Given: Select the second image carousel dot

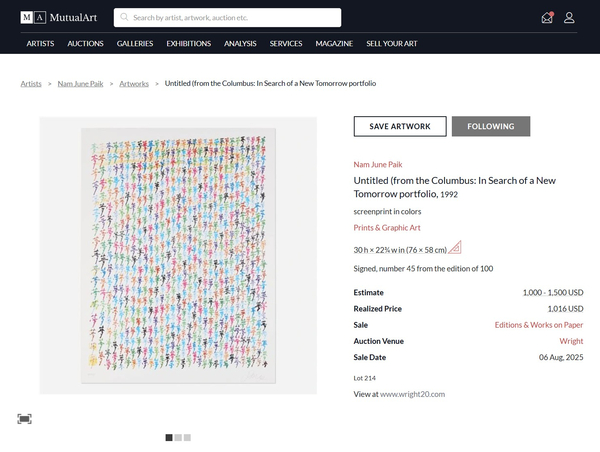Looking at the screenshot, I should pyautogui.click(x=178, y=437).
